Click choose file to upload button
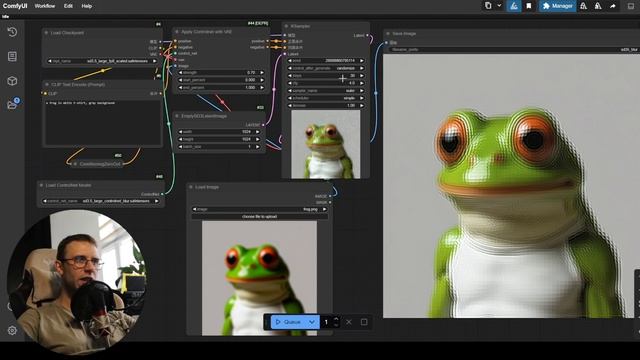Screen dimensions: 640x360 [260, 217]
